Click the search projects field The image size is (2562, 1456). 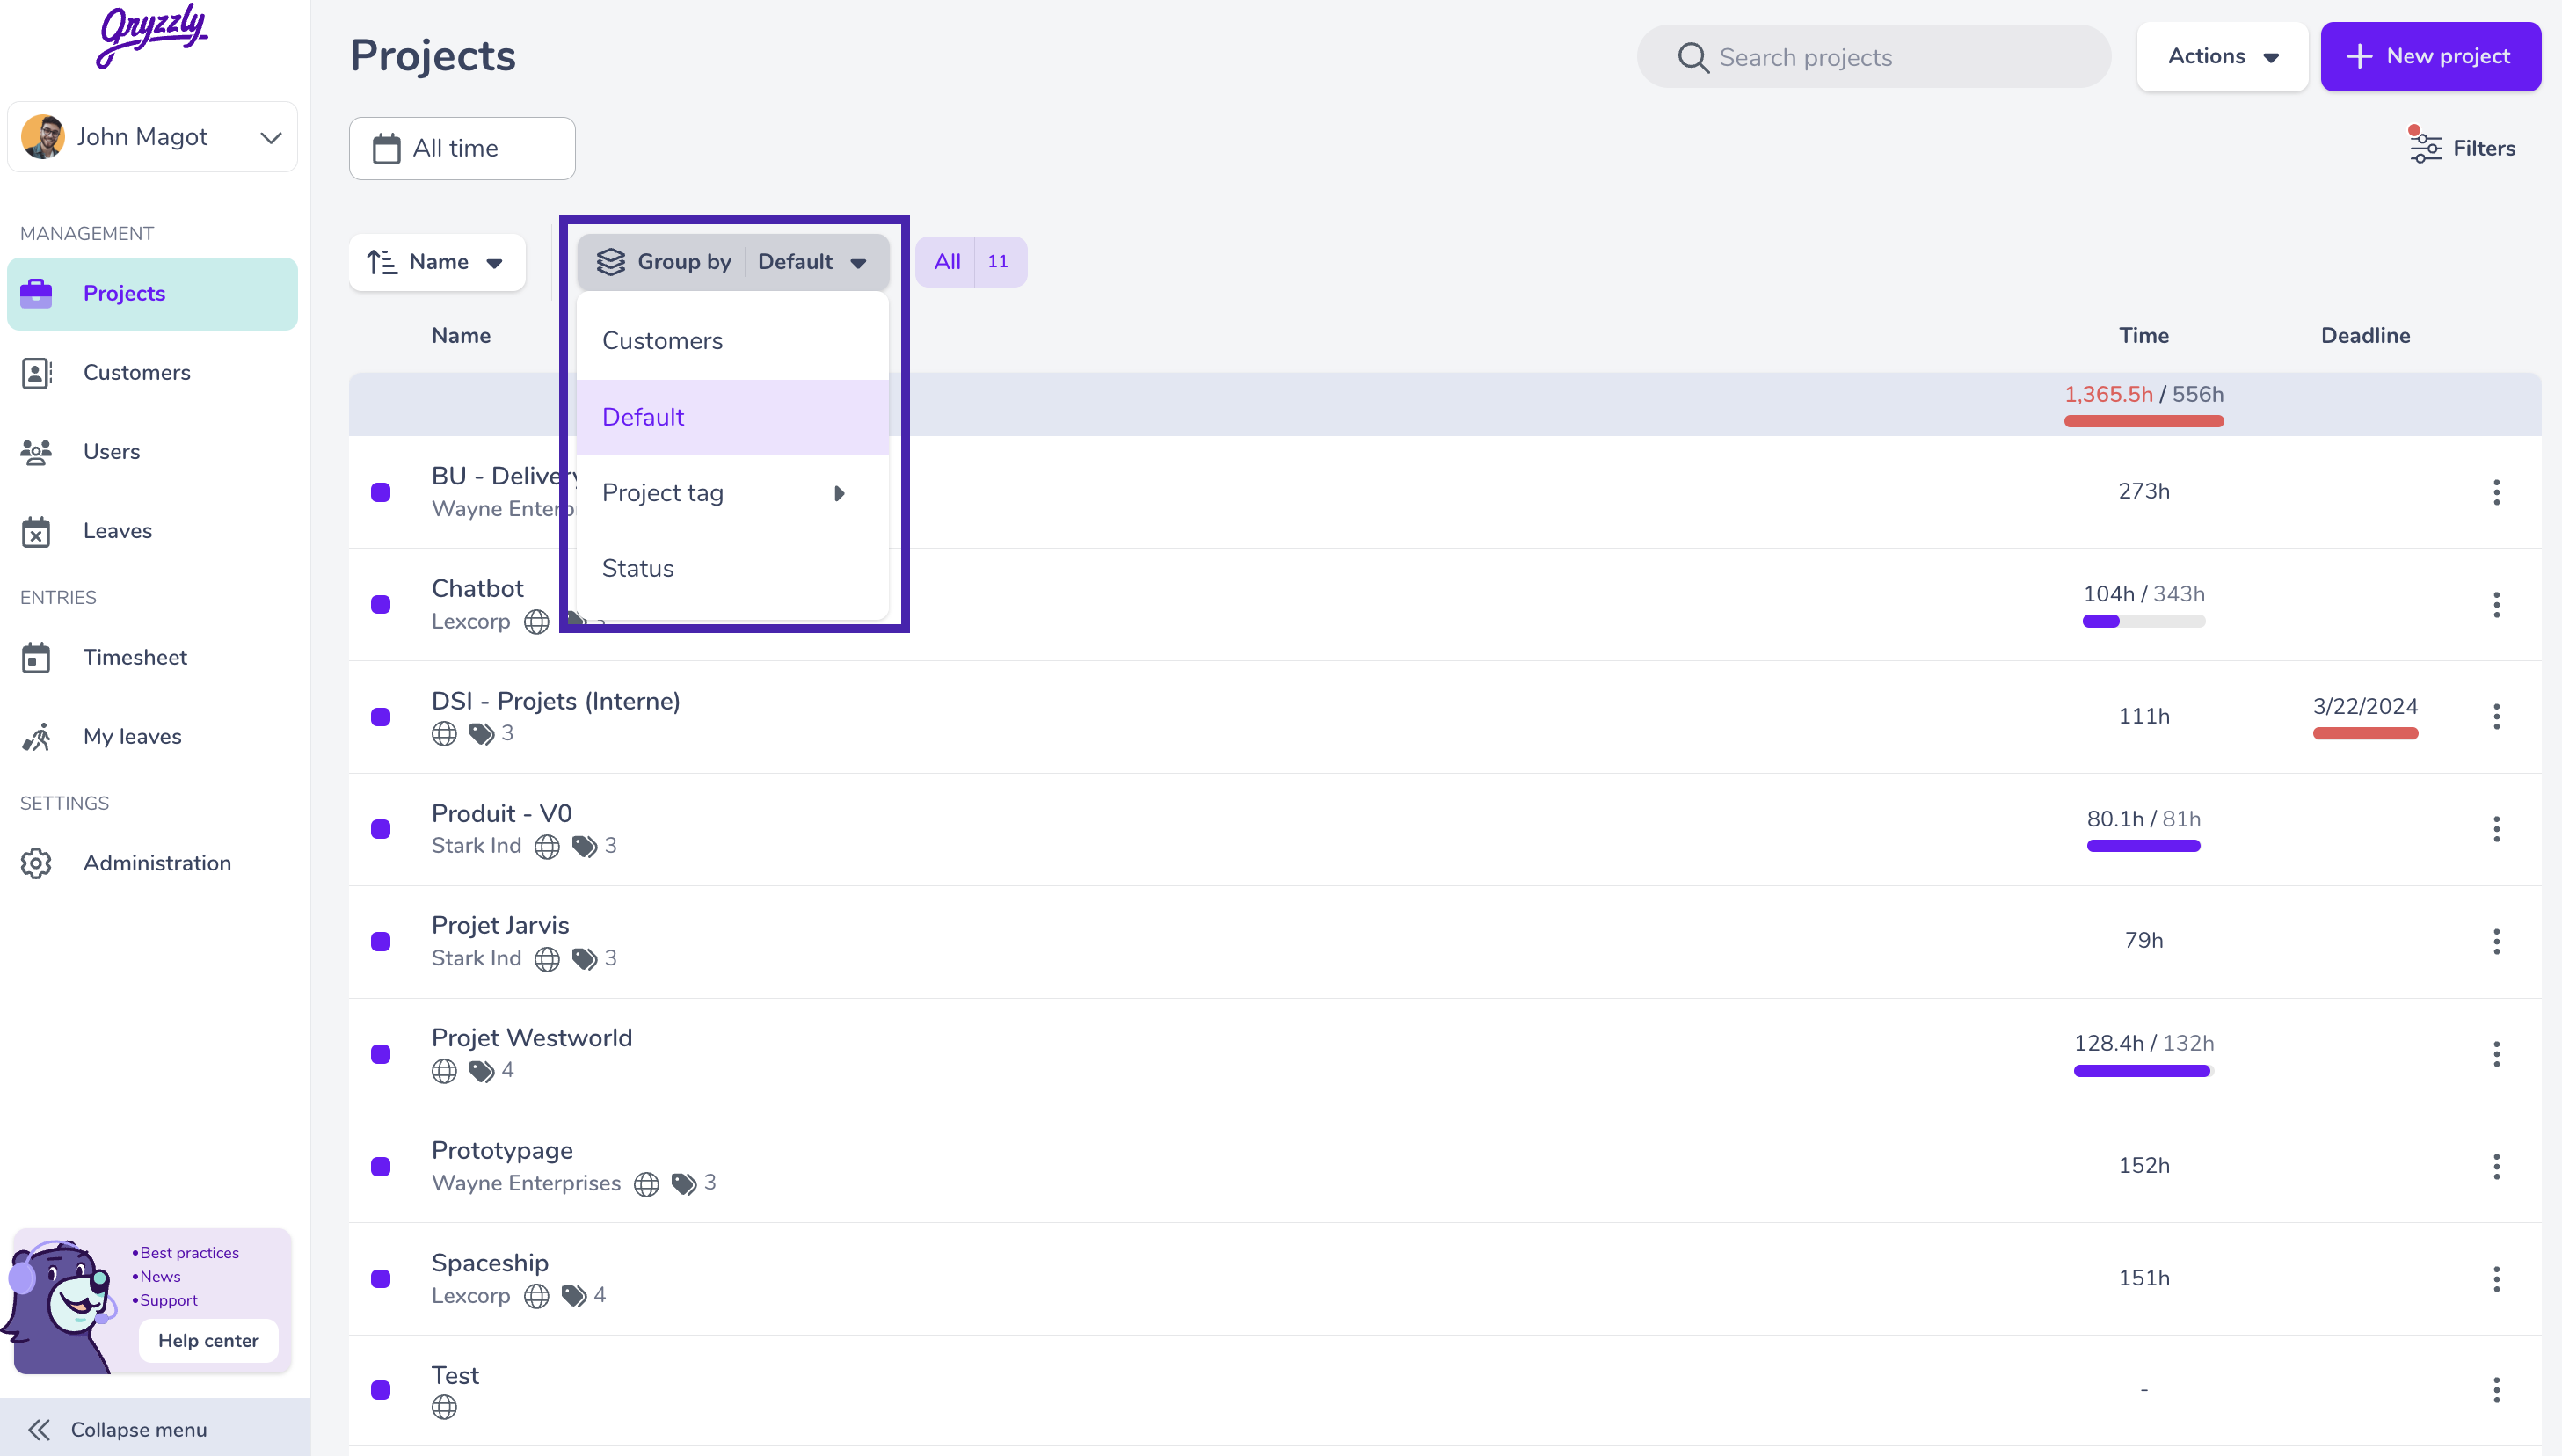pyautogui.click(x=1873, y=57)
